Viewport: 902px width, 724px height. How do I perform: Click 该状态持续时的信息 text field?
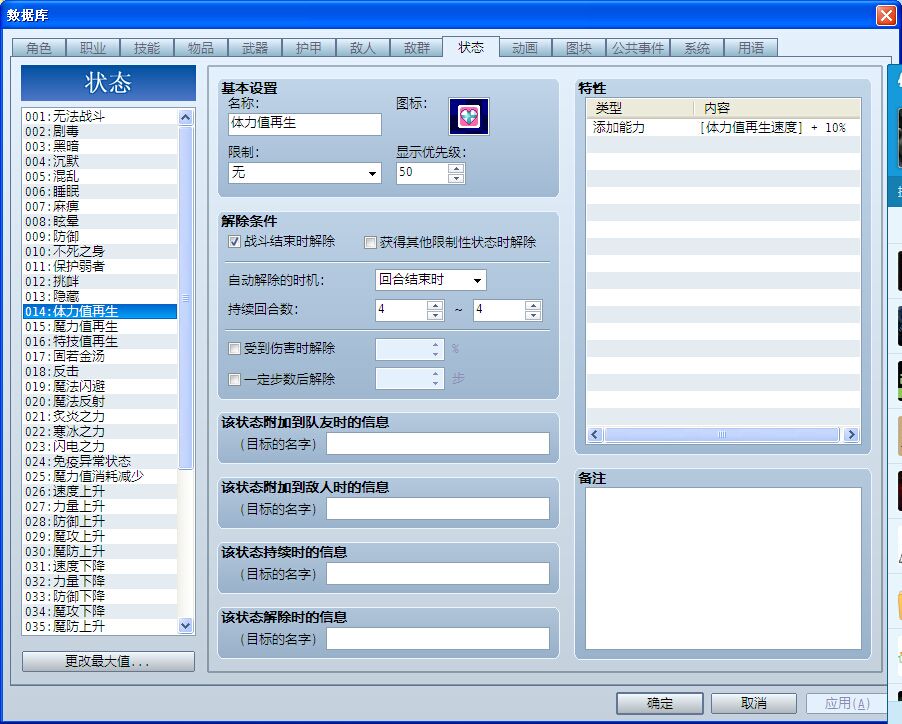point(438,574)
